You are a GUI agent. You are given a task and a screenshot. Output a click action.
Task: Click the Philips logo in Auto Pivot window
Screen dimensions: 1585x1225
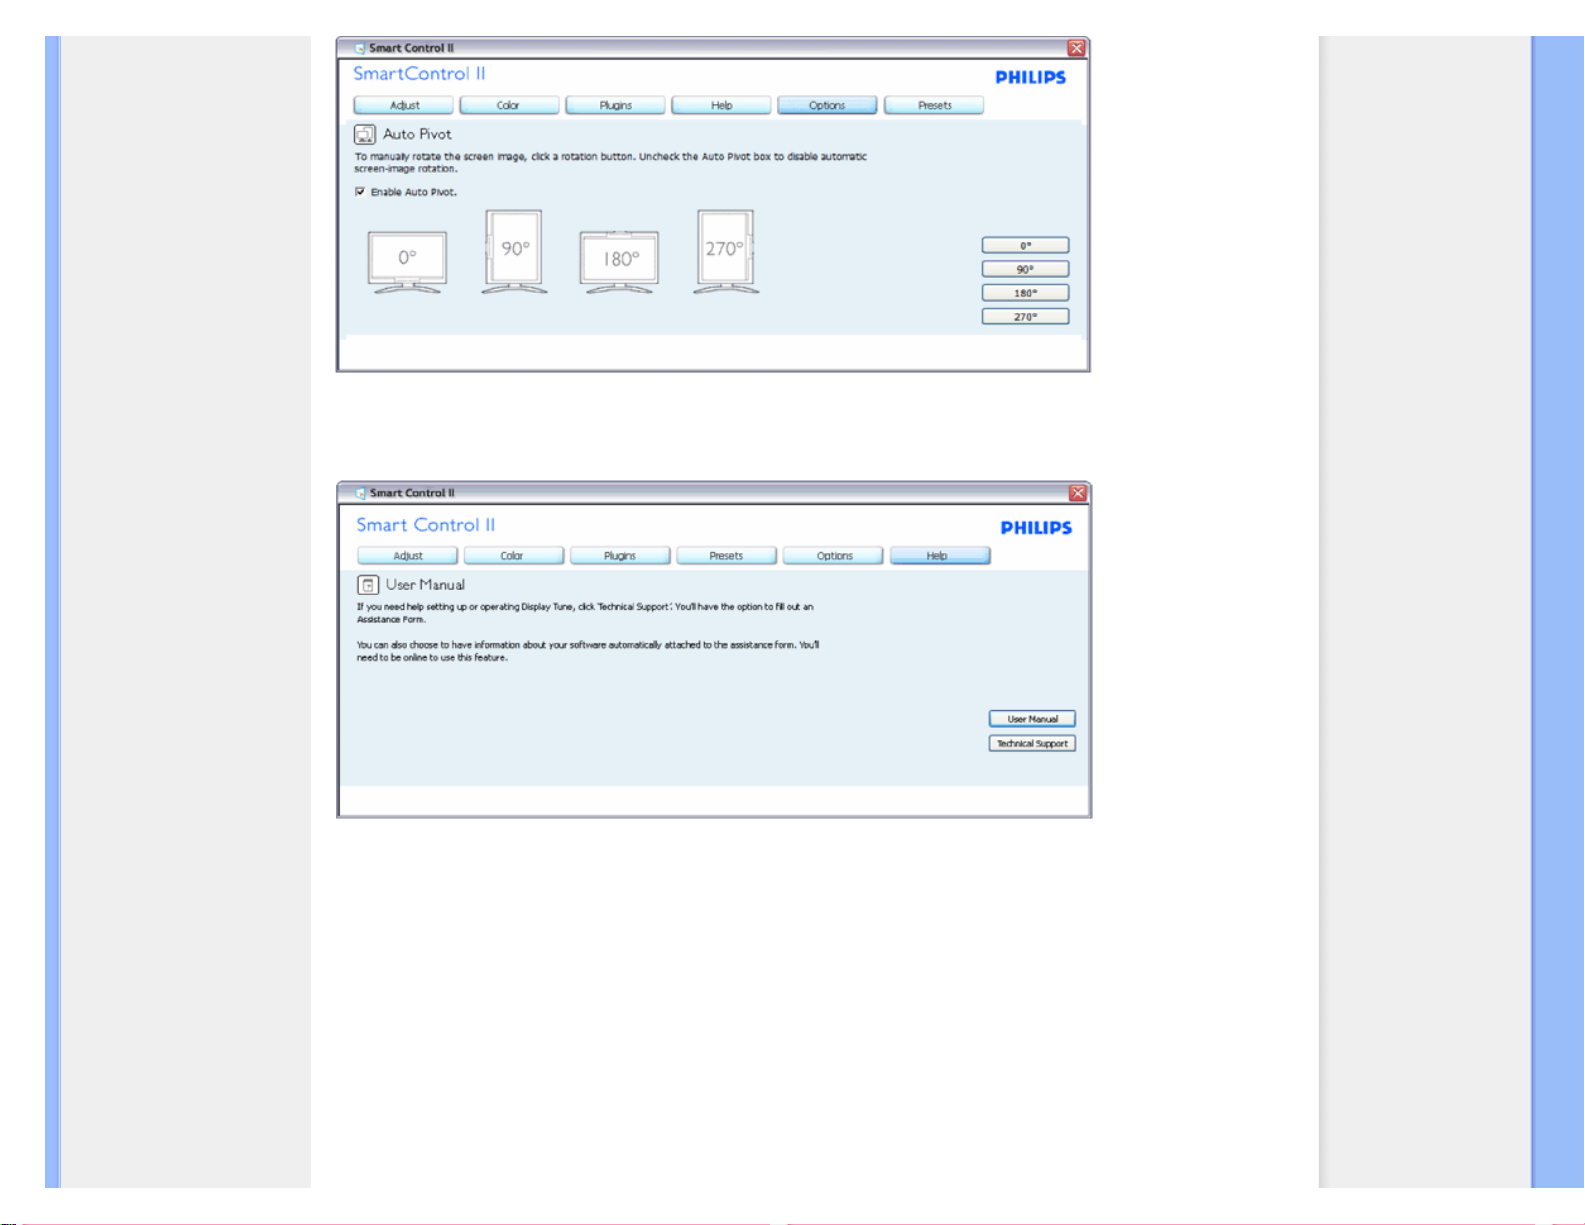pyautogui.click(x=1030, y=78)
